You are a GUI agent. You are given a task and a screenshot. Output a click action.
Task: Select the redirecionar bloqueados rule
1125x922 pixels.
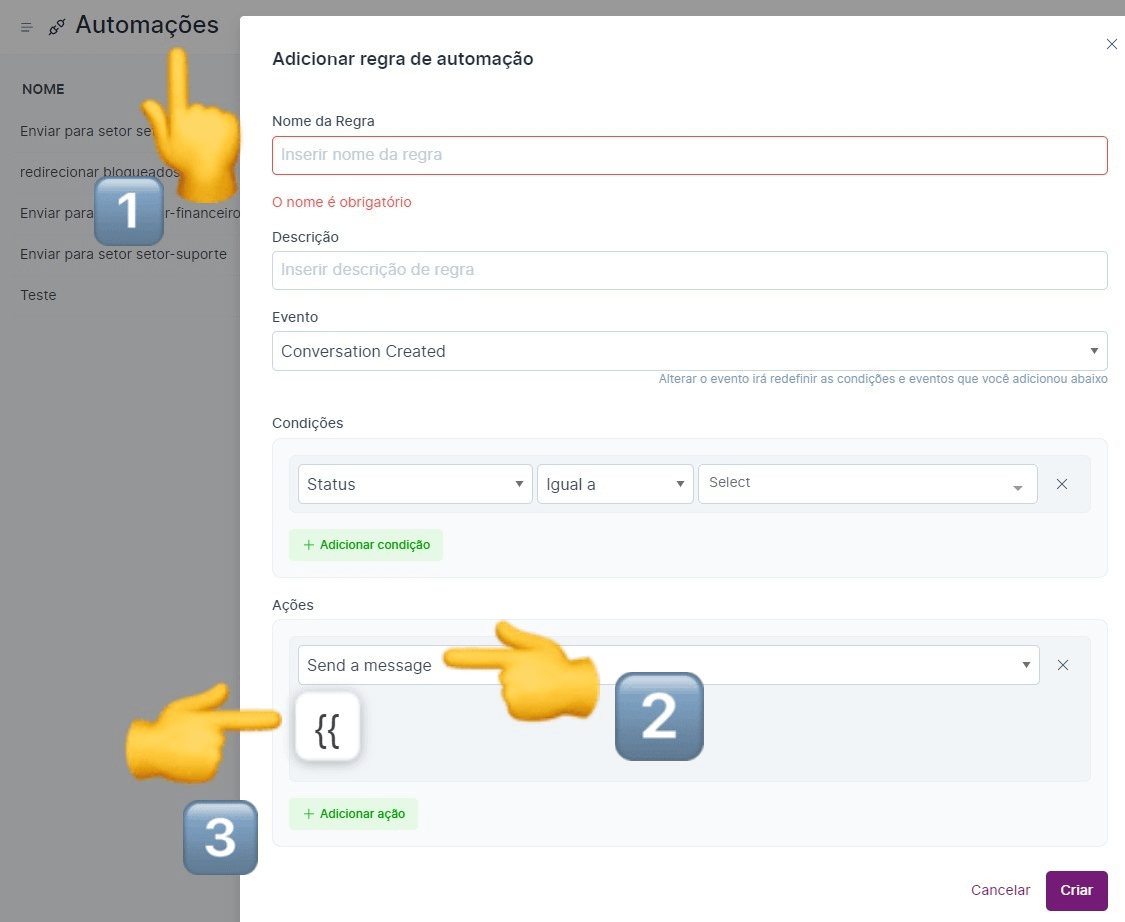coord(99,172)
